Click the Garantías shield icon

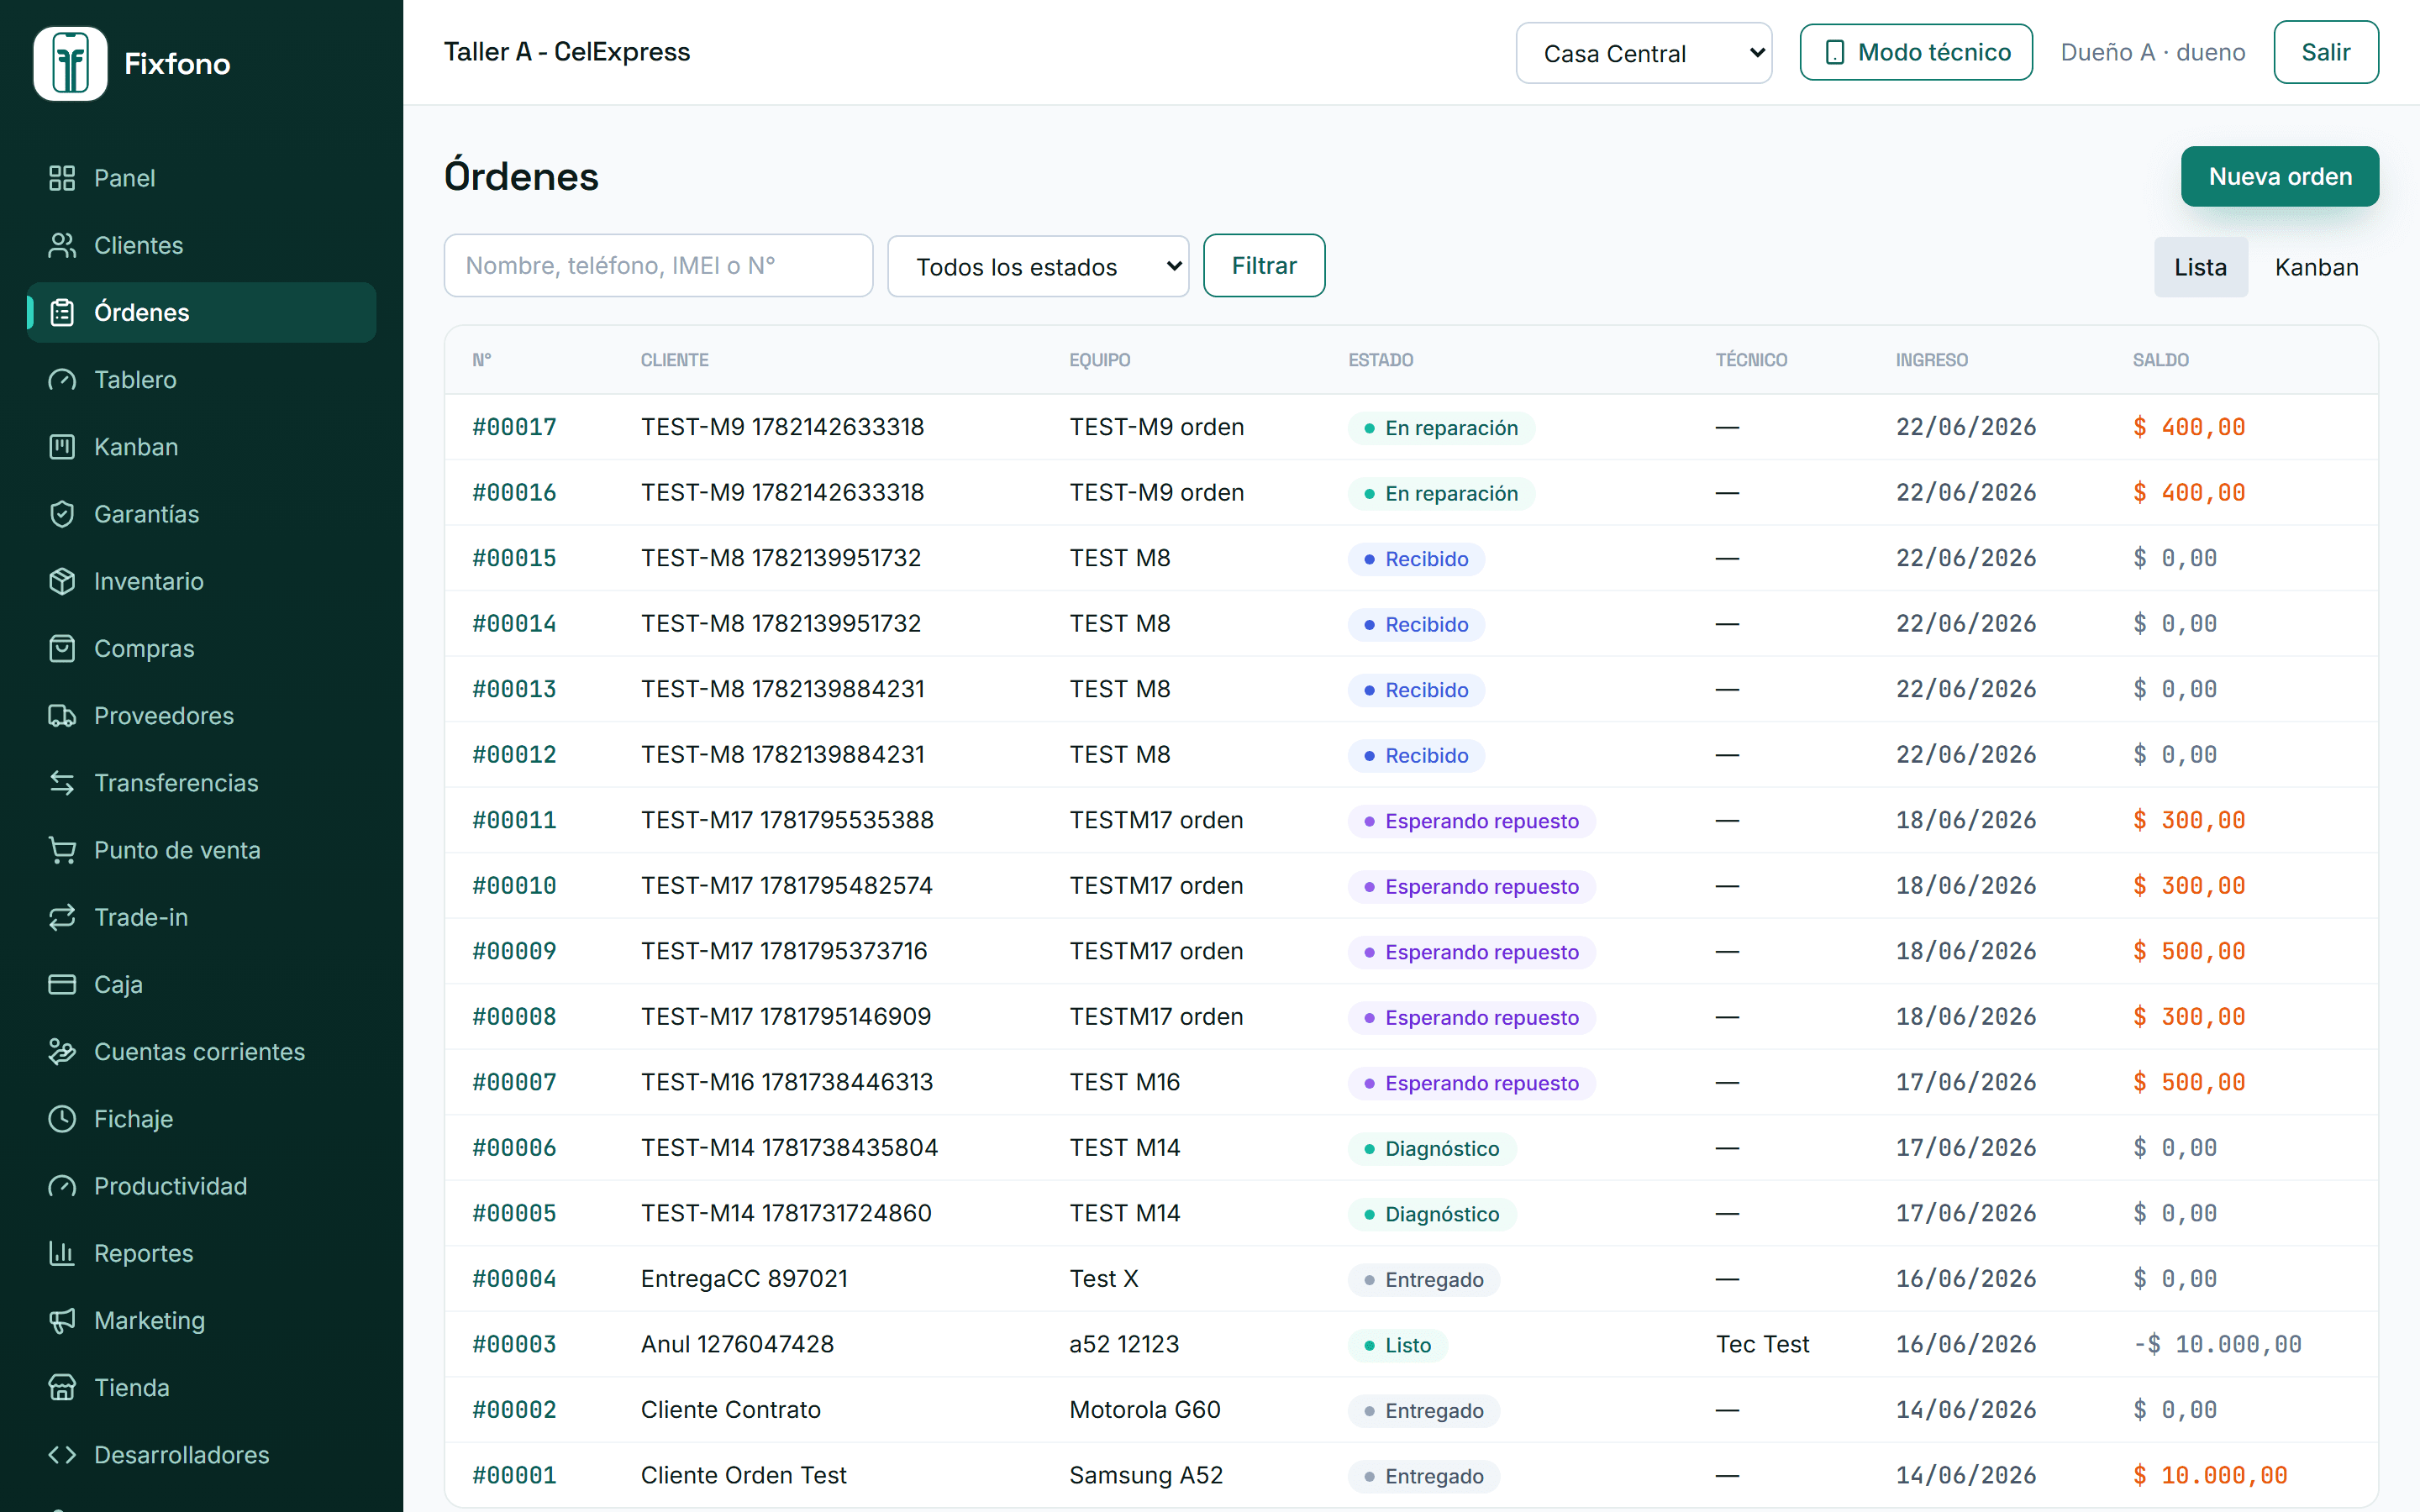coord(62,514)
